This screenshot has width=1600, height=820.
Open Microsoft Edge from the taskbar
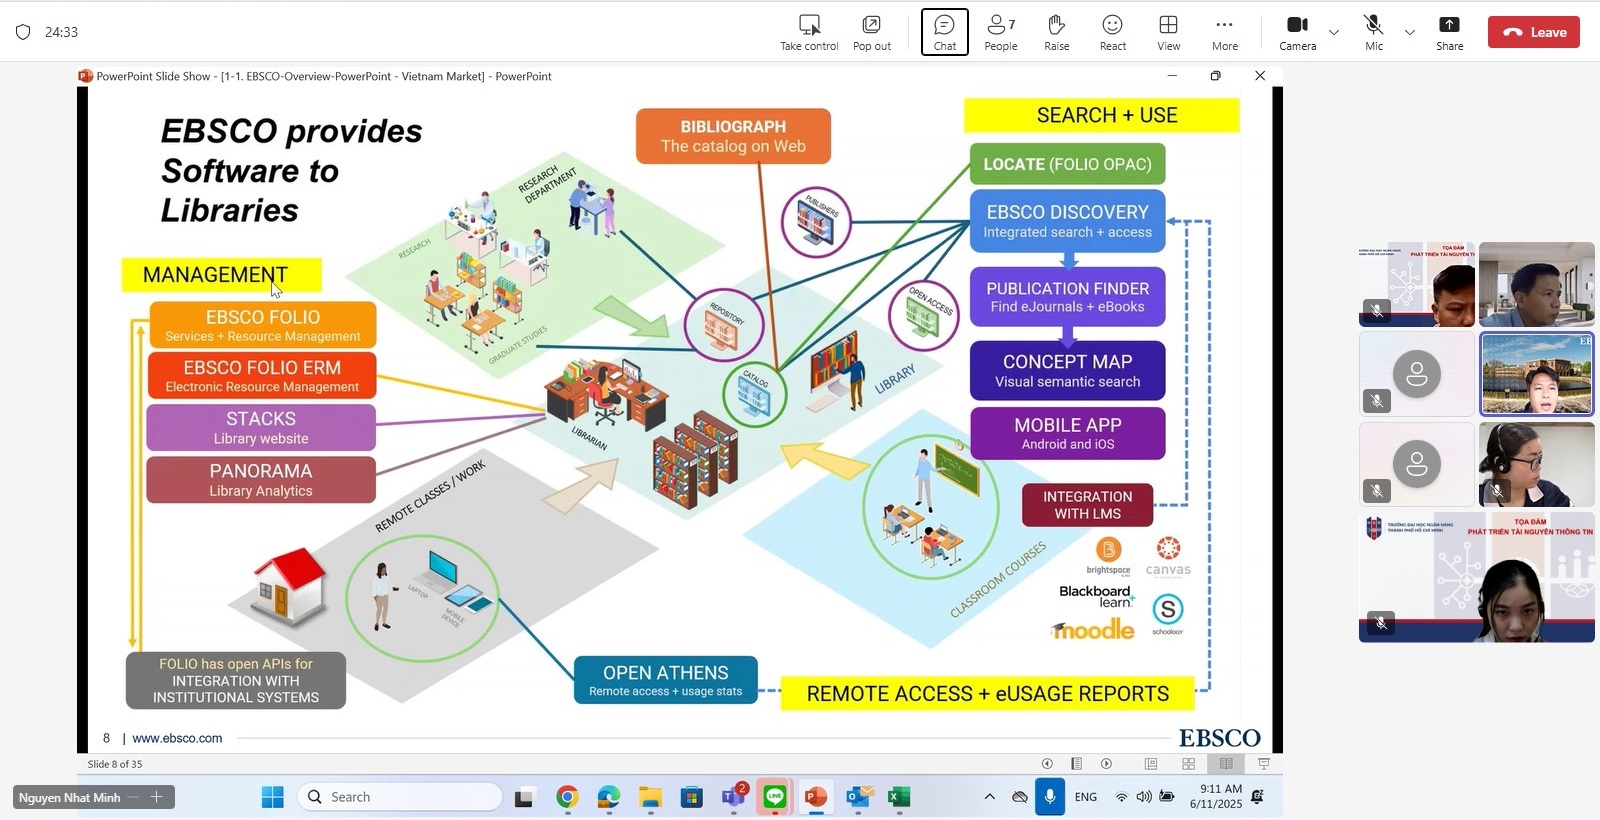pos(609,797)
